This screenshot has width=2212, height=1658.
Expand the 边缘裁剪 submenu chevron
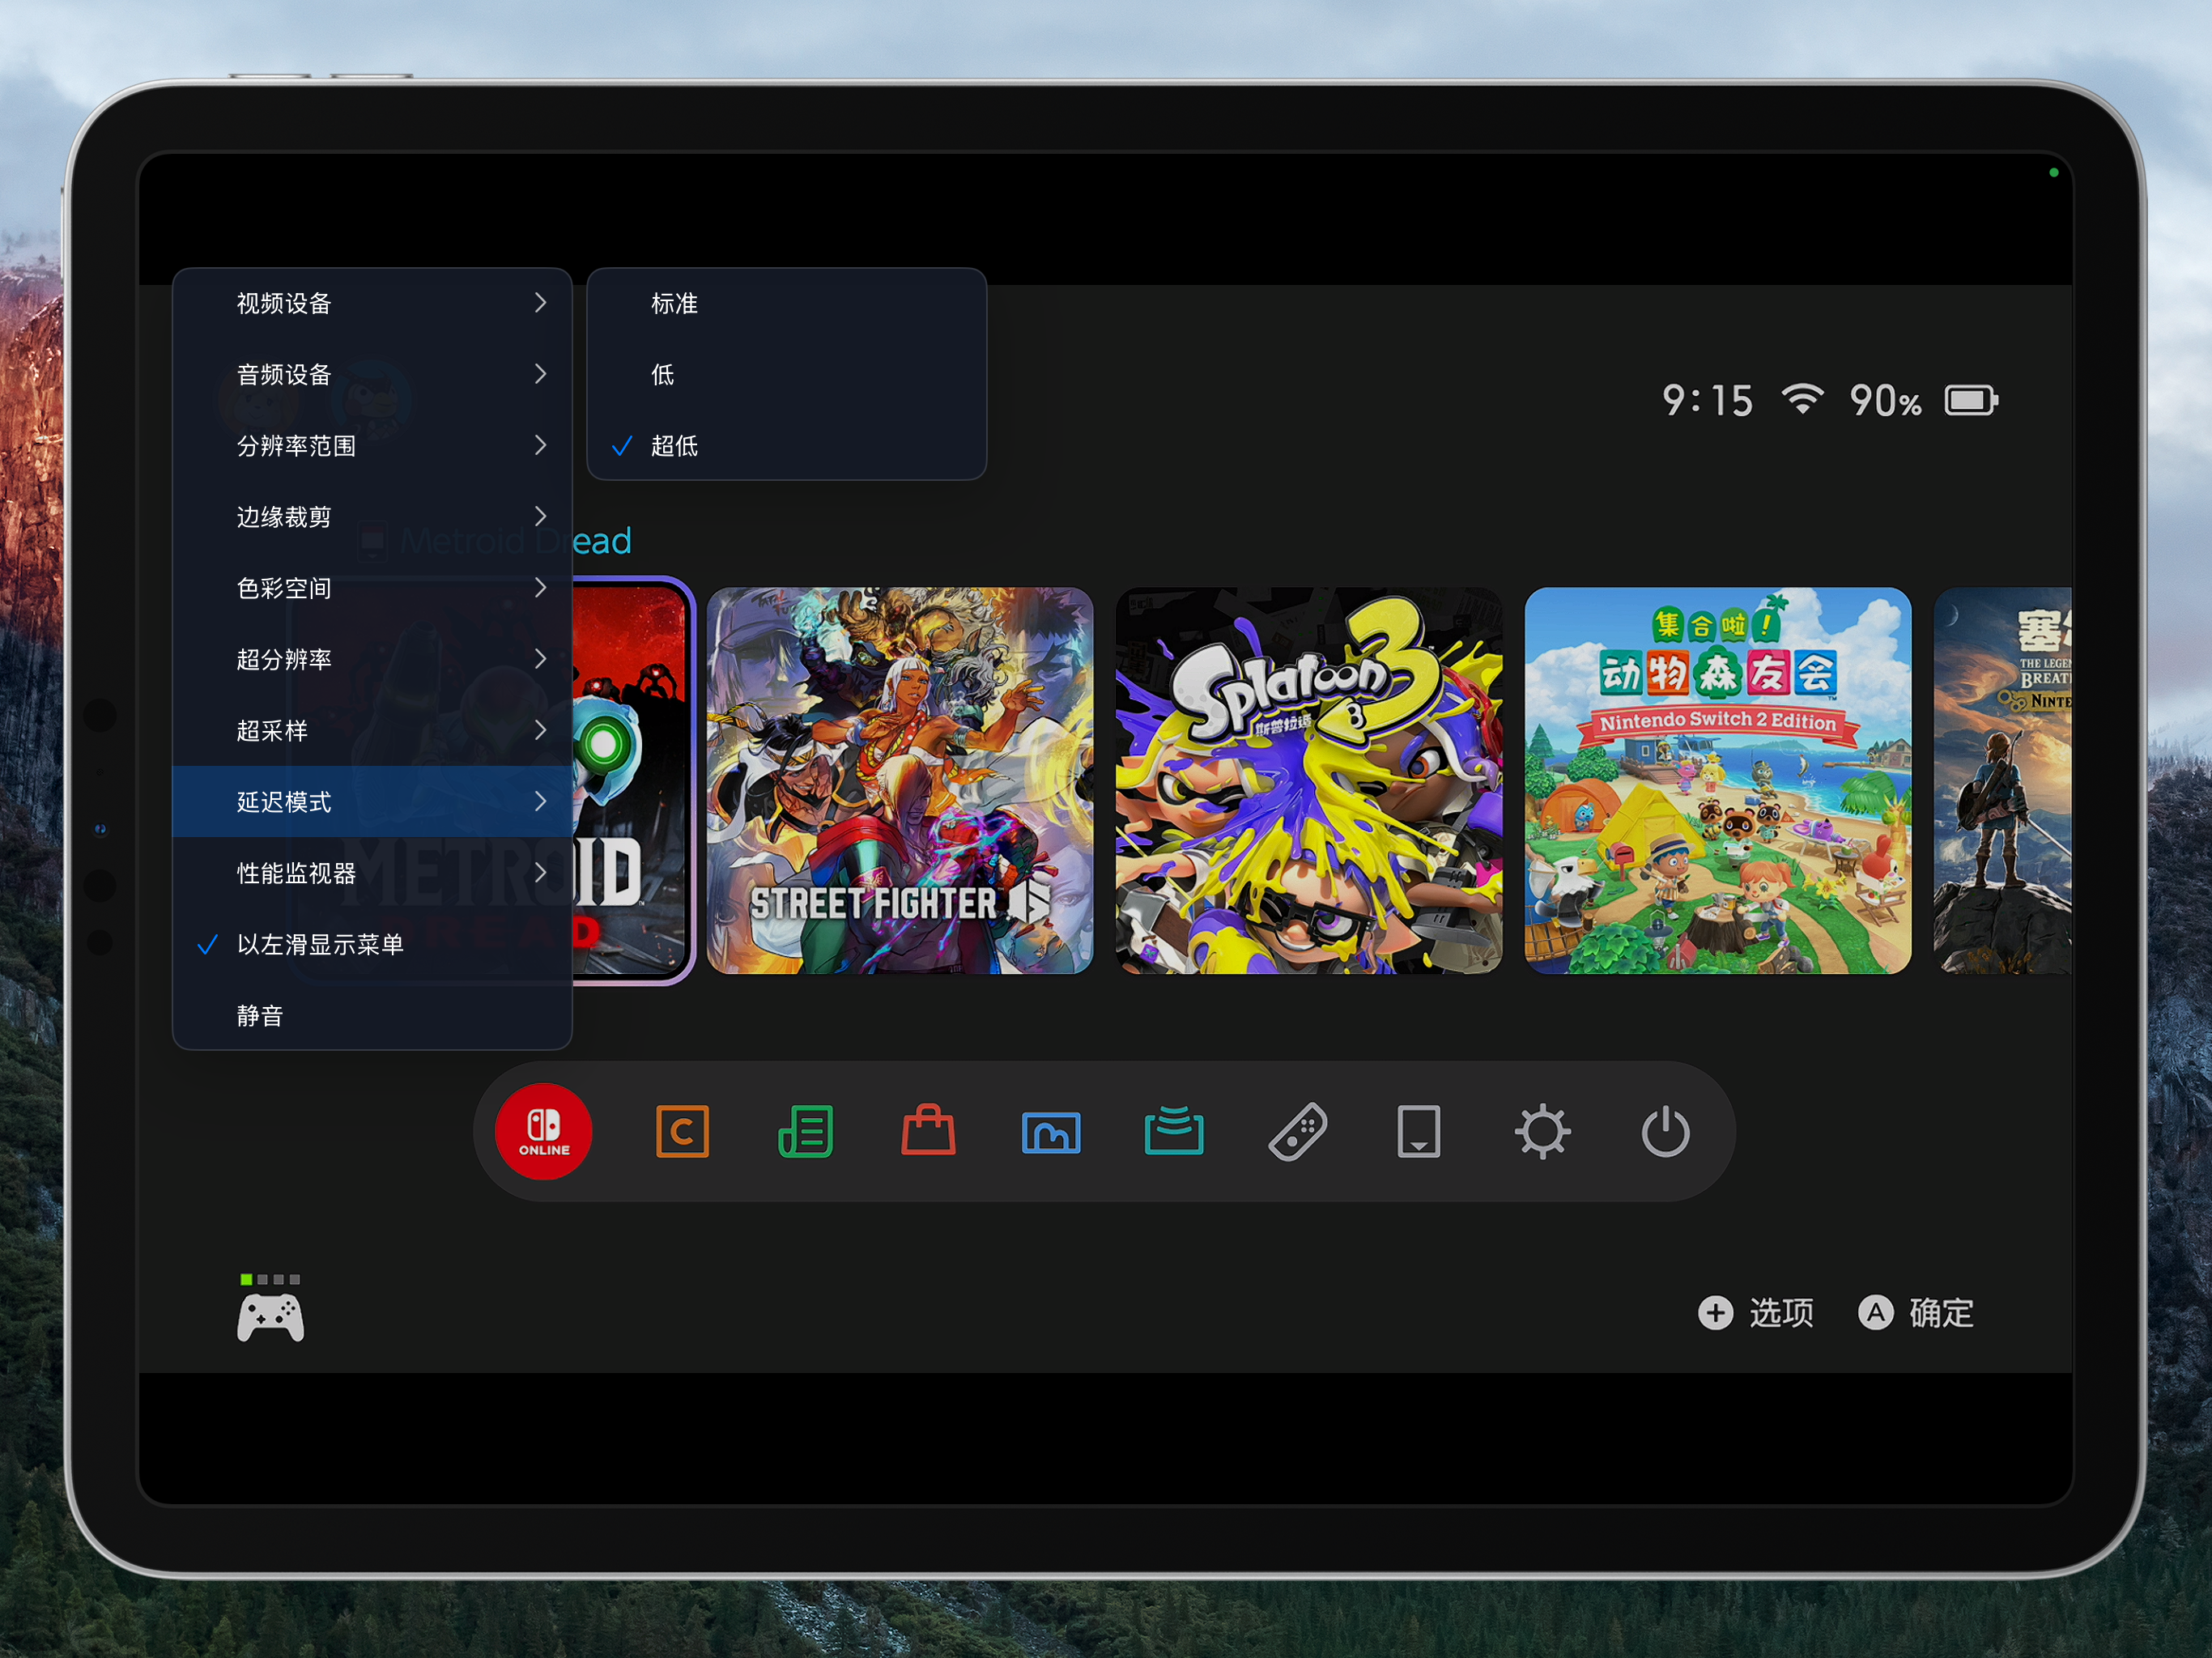(x=540, y=516)
